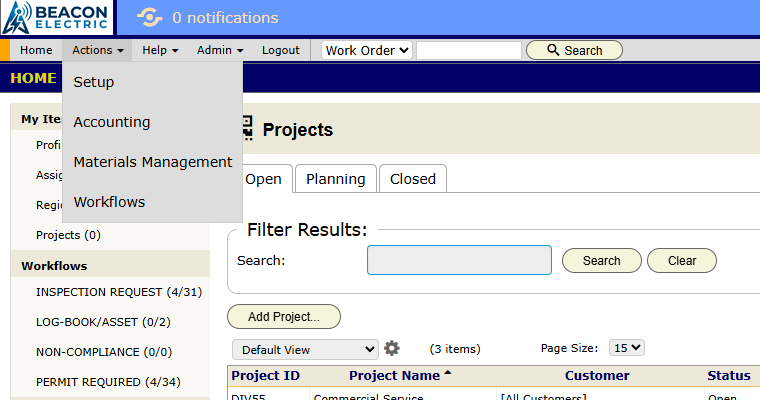Click the Add Project button
The width and height of the screenshot is (760, 400).
(284, 317)
